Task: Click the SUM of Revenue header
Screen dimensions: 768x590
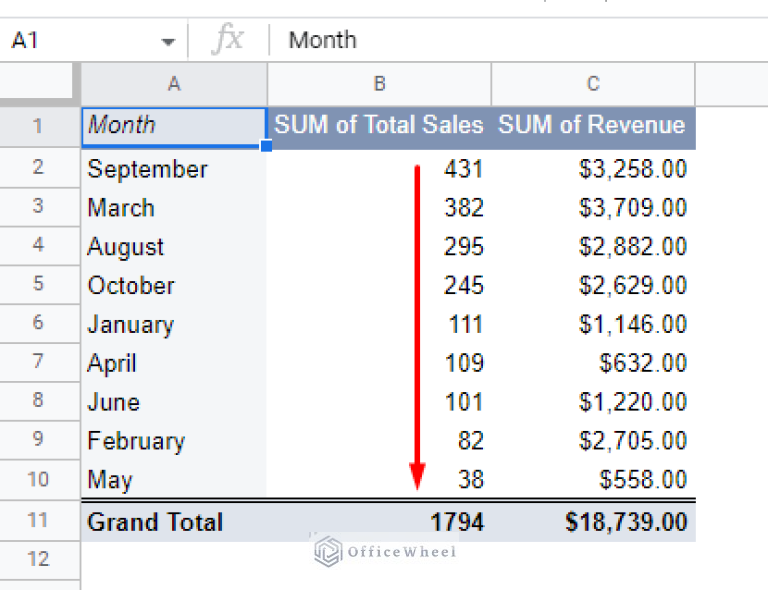Action: [592, 127]
